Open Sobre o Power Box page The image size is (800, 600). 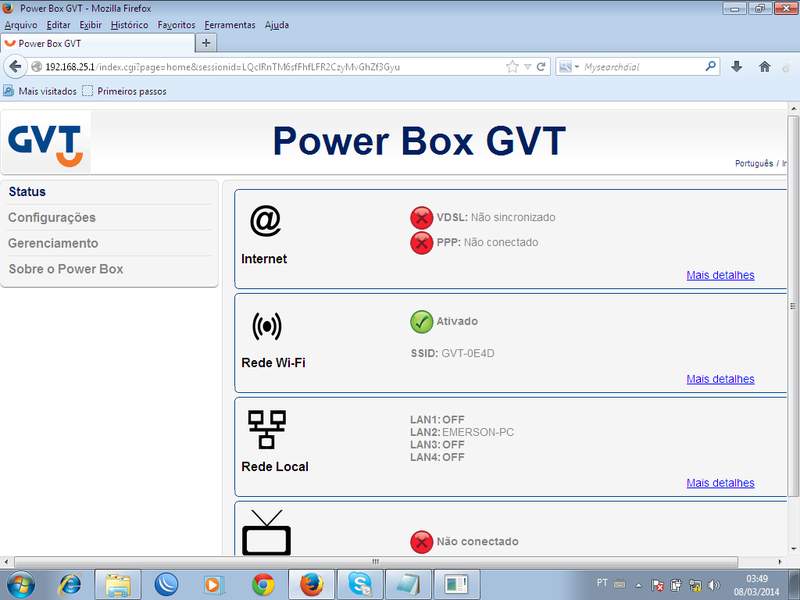[66, 269]
